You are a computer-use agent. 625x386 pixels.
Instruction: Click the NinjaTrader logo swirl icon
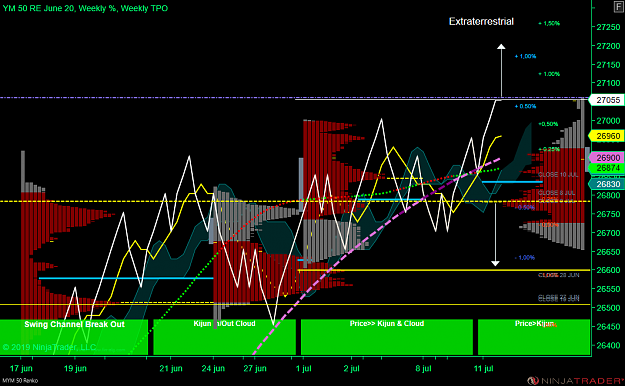coord(532,380)
